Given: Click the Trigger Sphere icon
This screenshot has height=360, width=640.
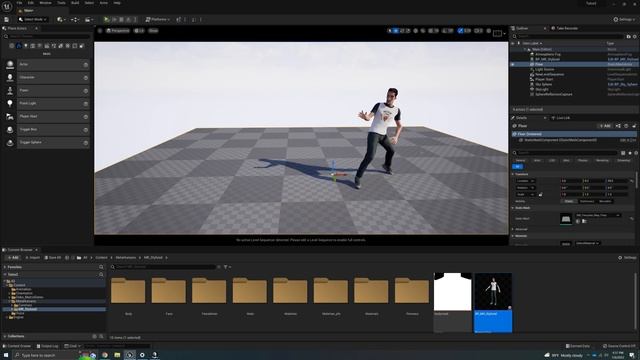Looking at the screenshot, I should pos(10,143).
